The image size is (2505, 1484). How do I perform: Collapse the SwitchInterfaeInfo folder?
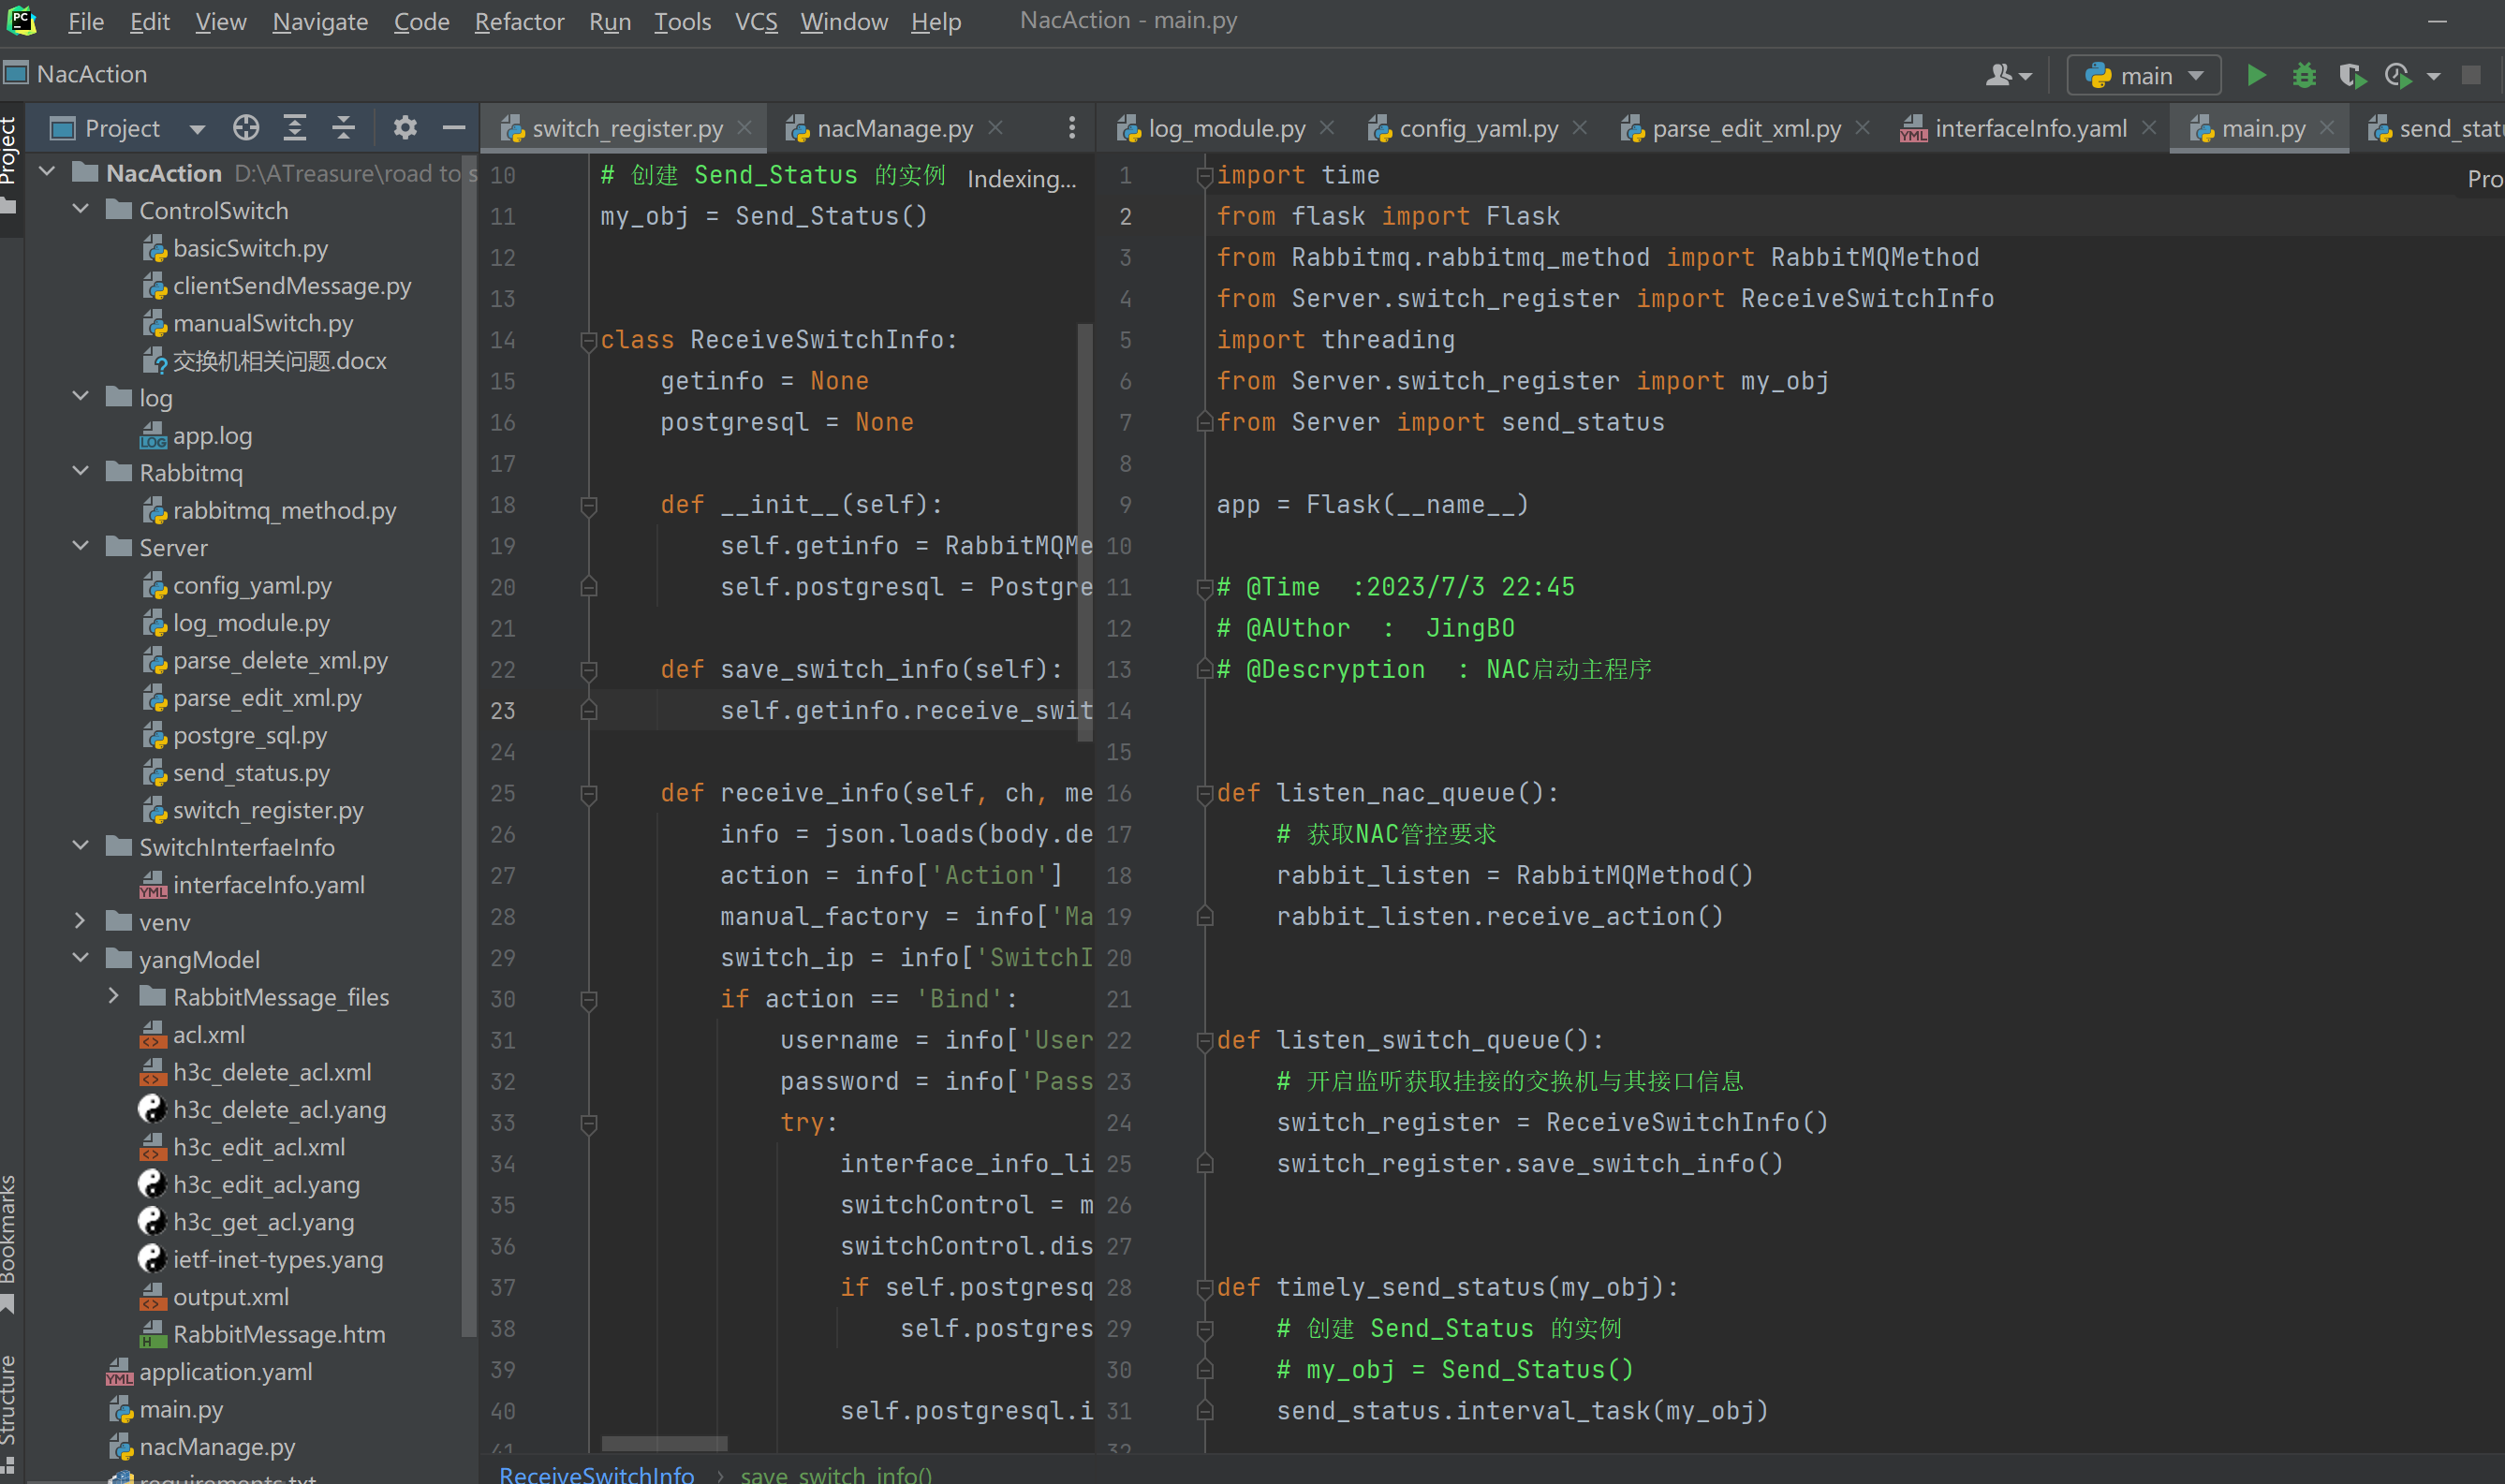pos(81,846)
